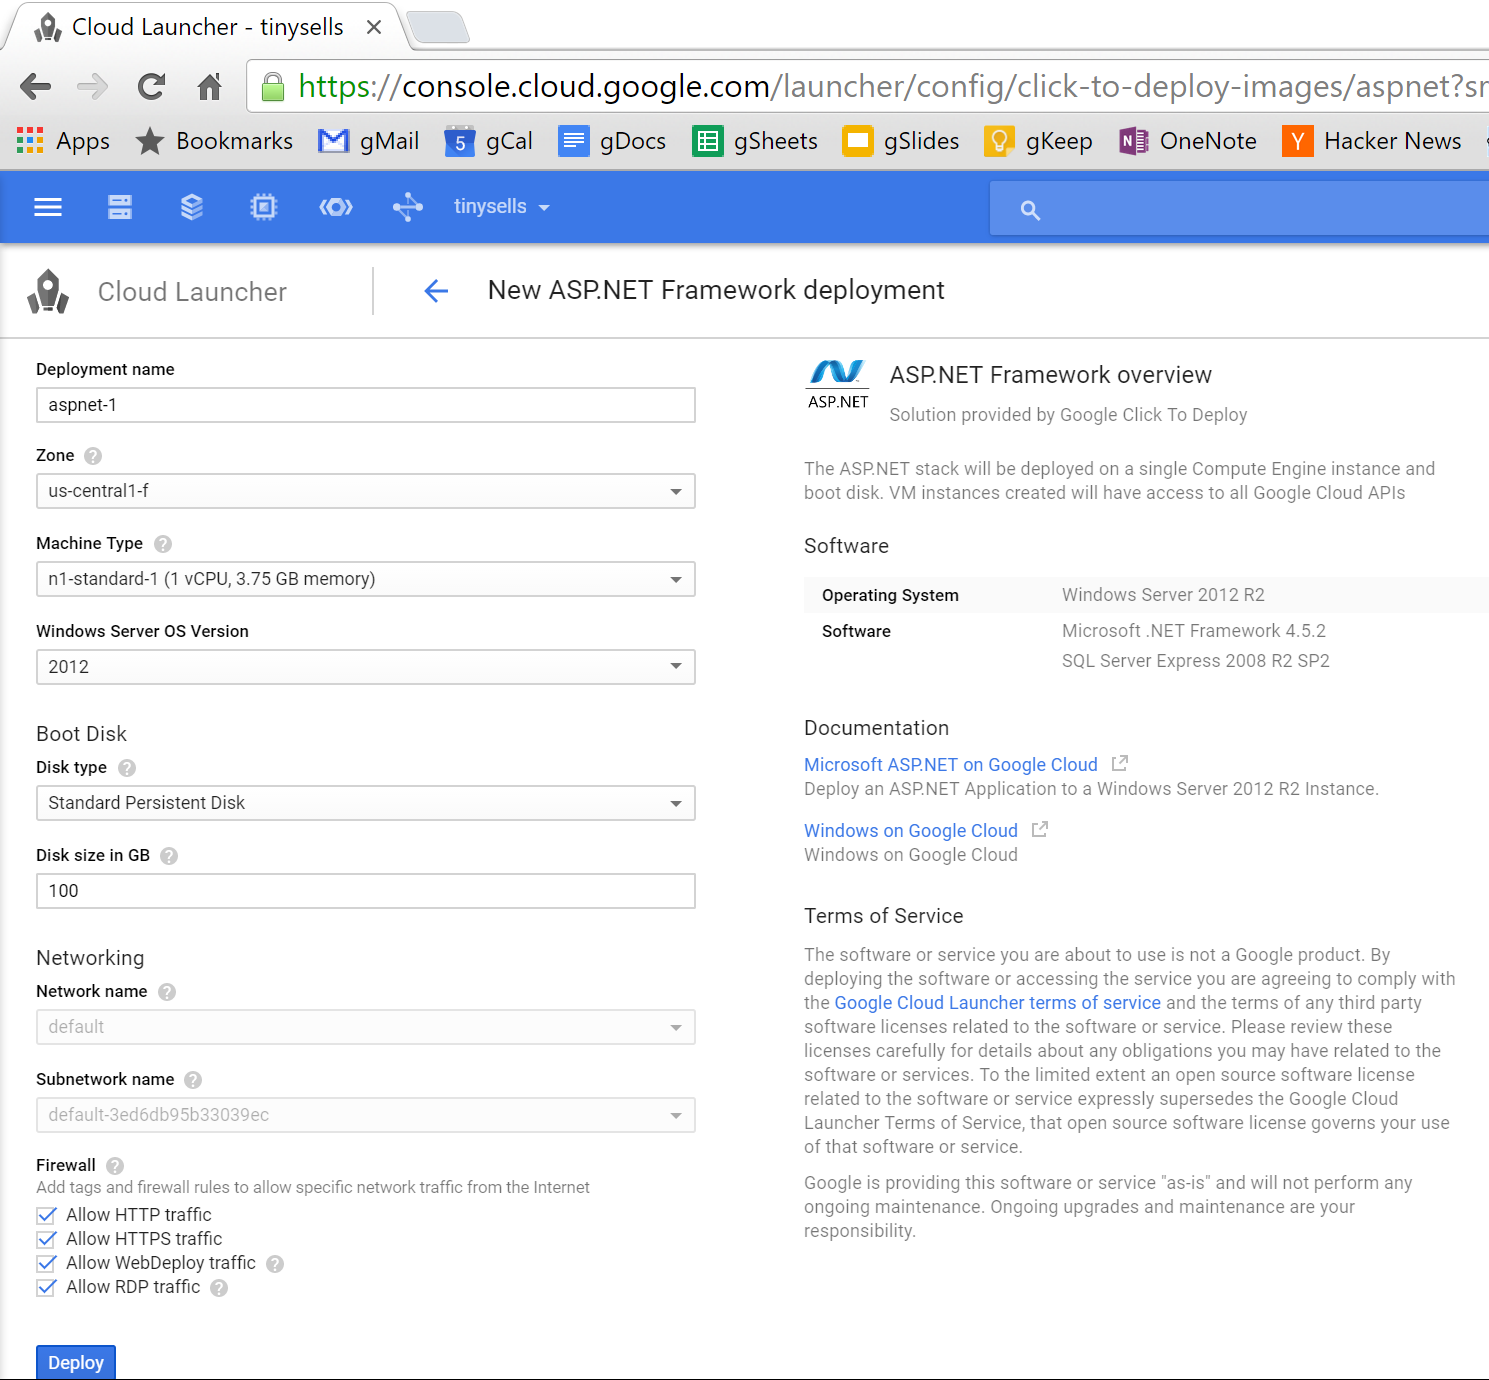Click the servers icon in the blue header
This screenshot has width=1489, height=1380.
pyautogui.click(x=120, y=207)
